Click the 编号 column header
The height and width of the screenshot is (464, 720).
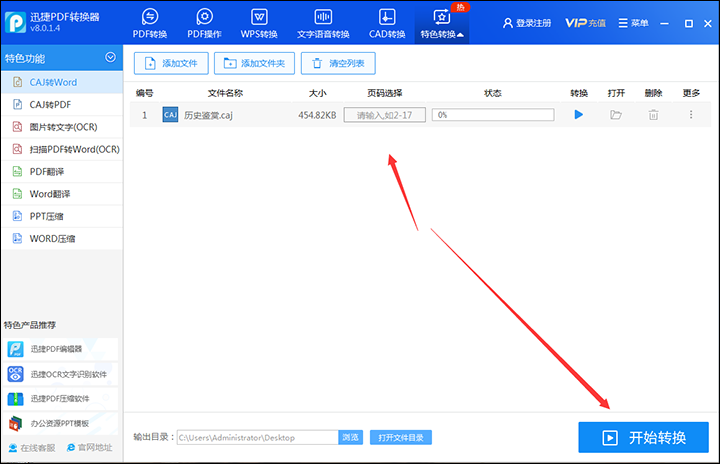tap(145, 93)
